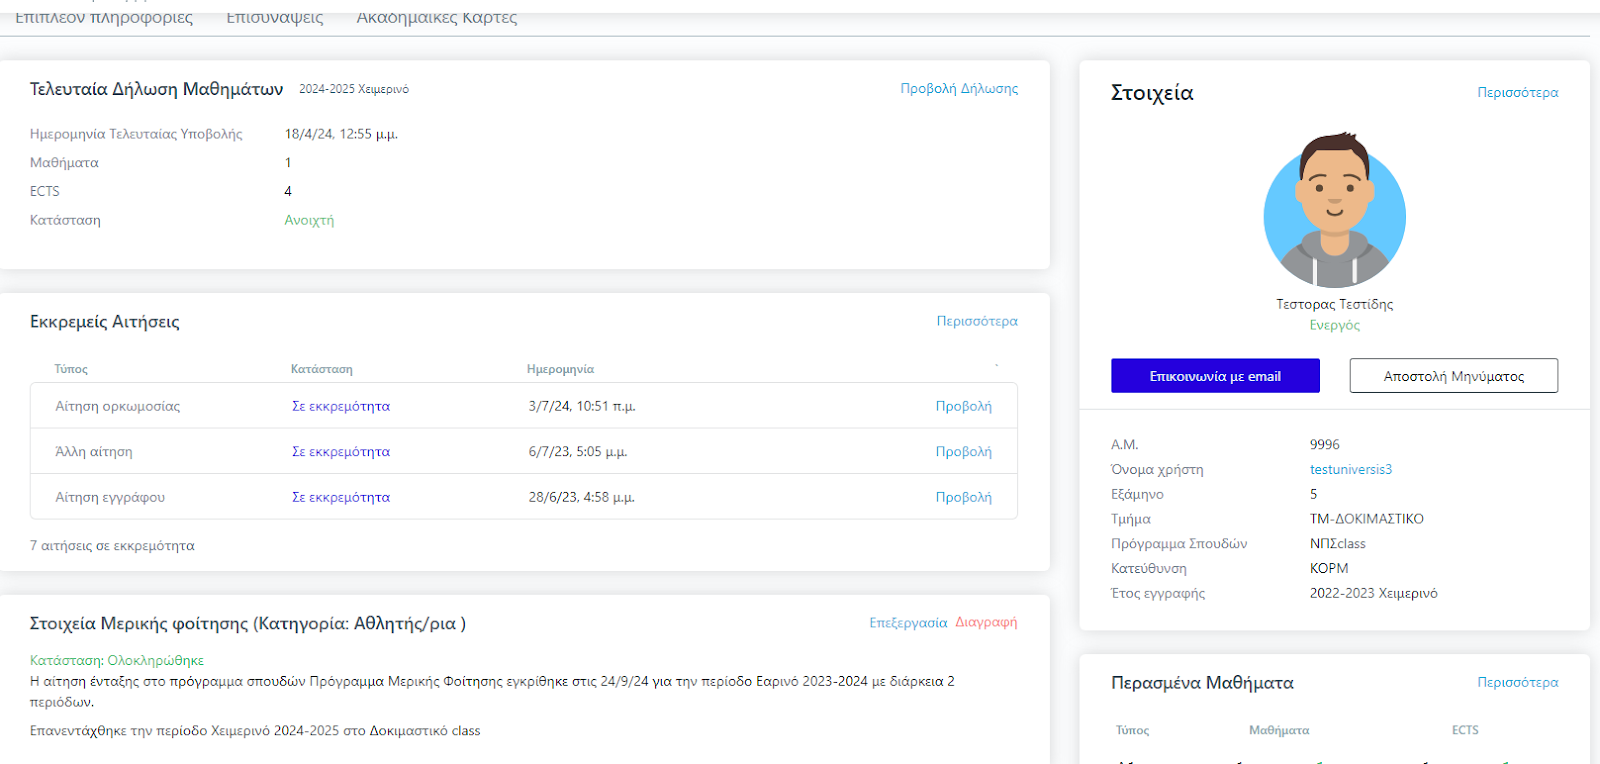1600x764 pixels.
Task: Select the Τύπος column header in pending requests
Action: [71, 369]
